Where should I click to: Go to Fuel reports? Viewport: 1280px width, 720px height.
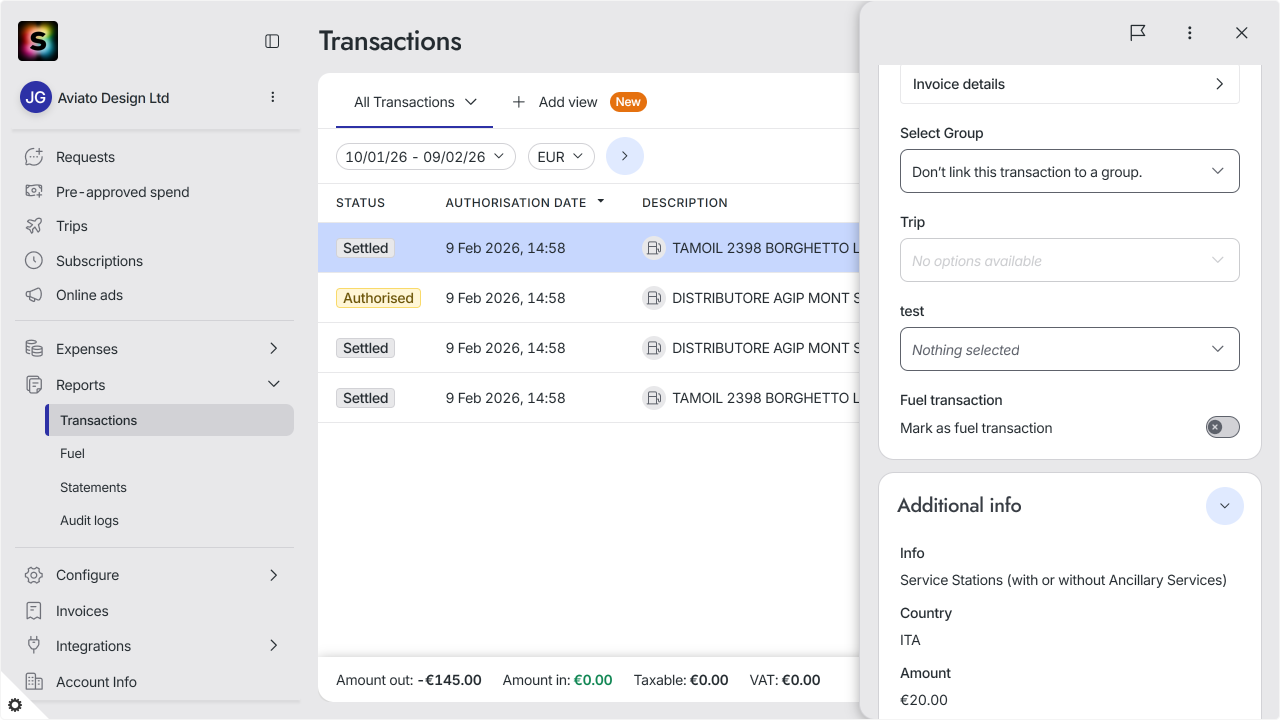72,453
